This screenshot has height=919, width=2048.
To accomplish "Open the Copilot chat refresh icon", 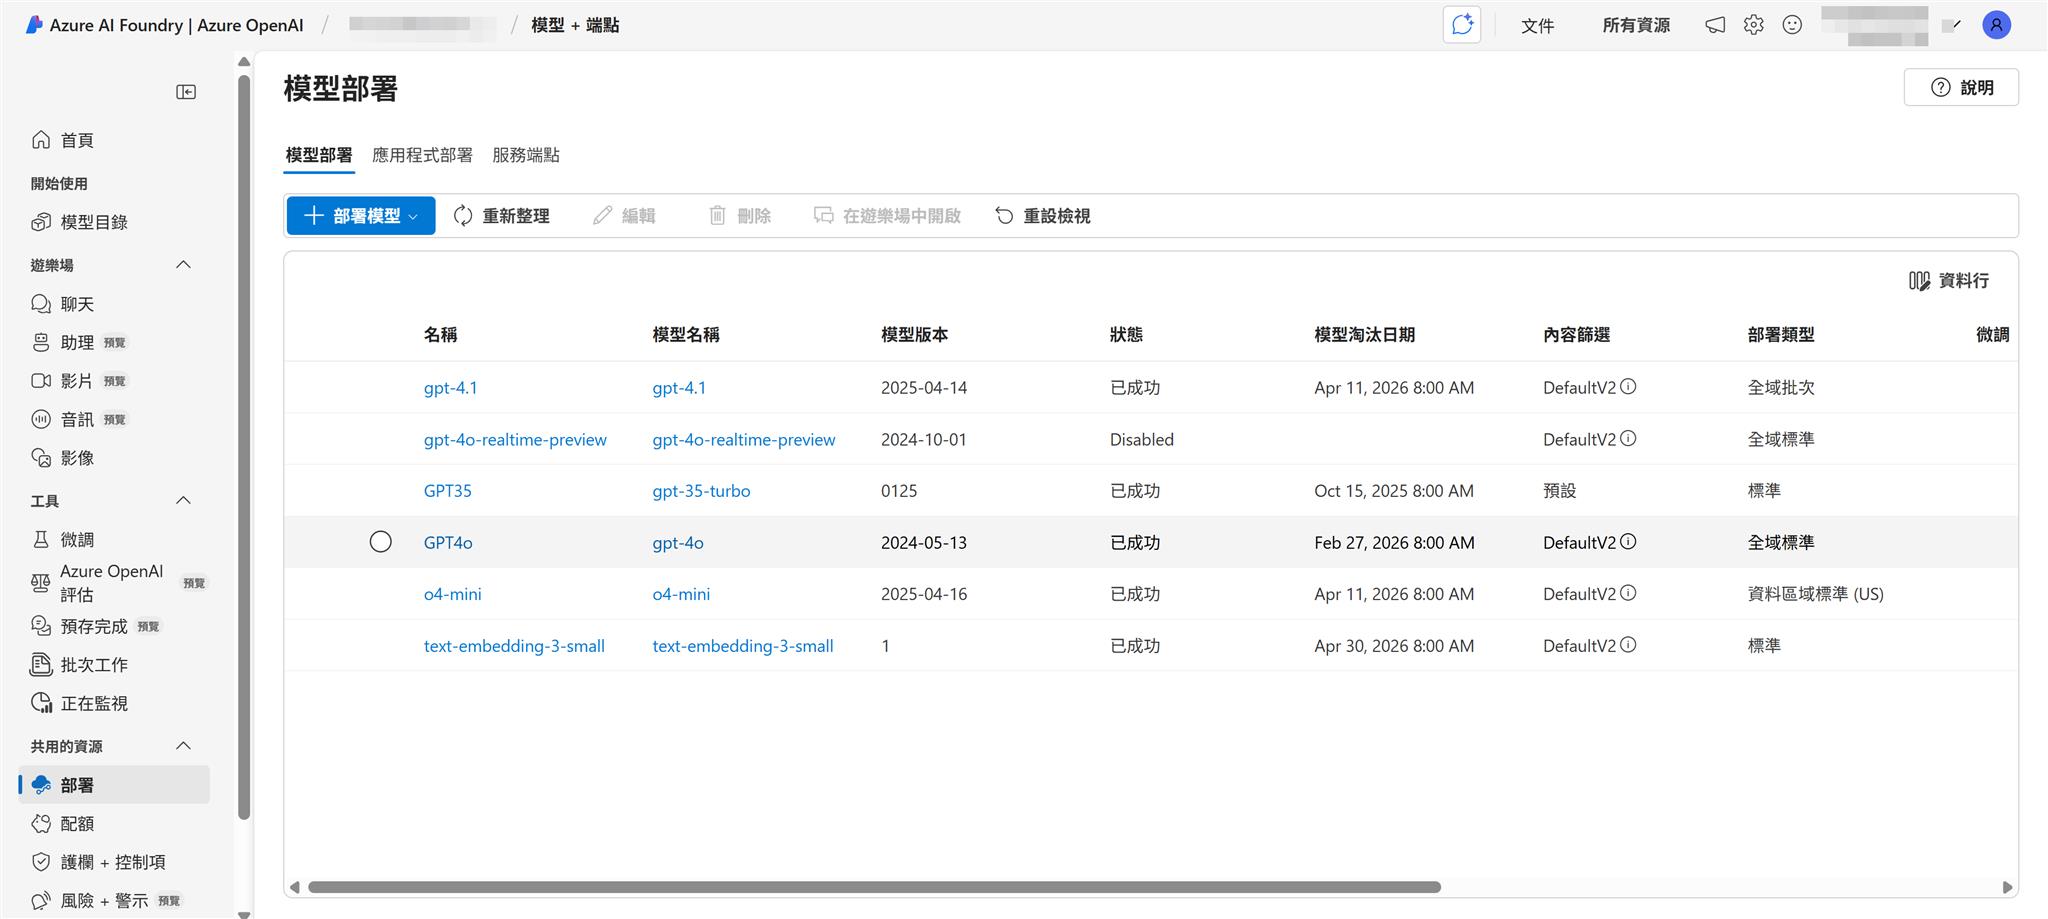I will coord(1462,25).
